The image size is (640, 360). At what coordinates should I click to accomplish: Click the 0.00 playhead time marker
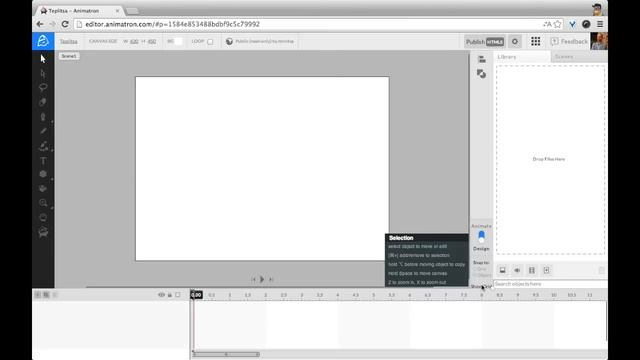click(196, 295)
